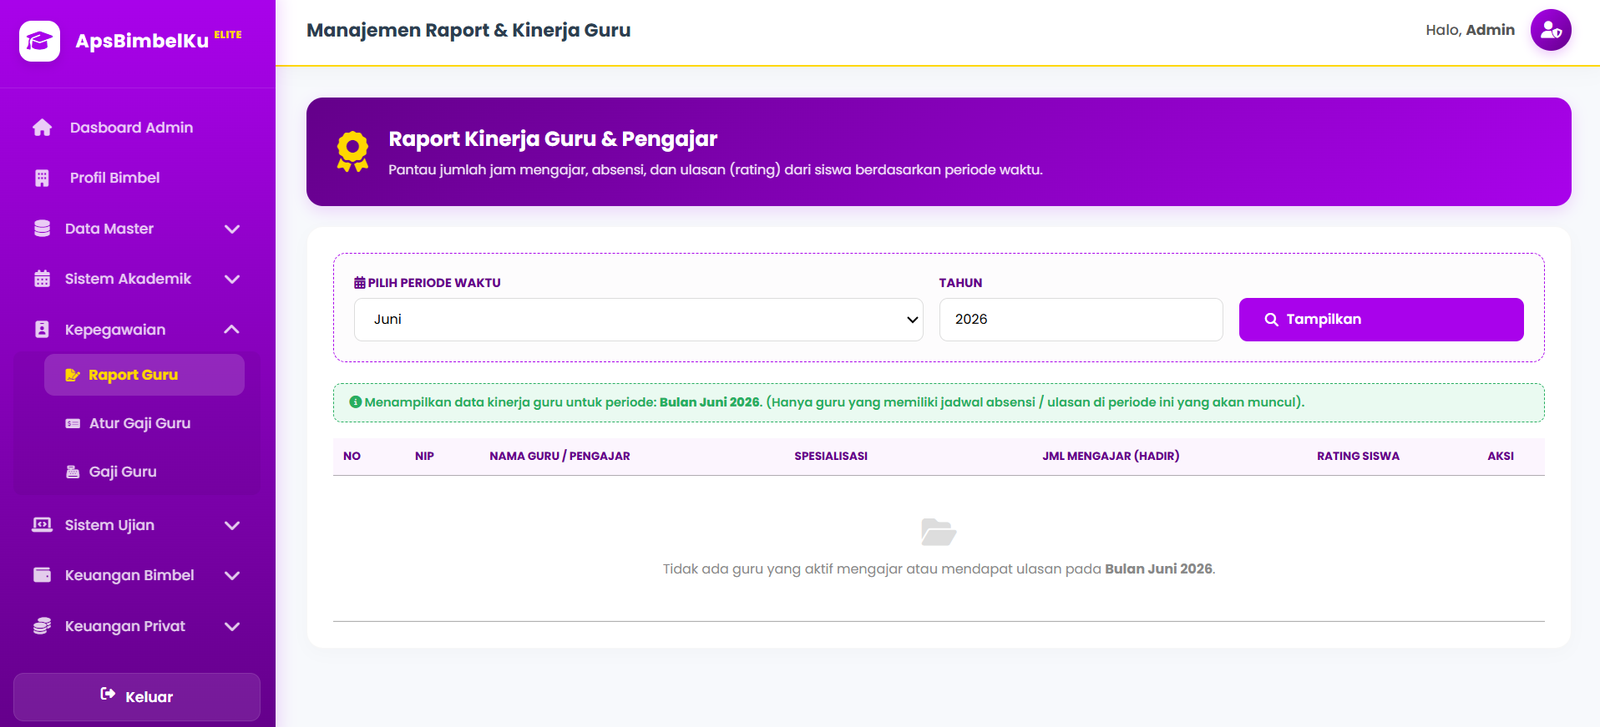The image size is (1600, 727).
Task: Click the home icon beside Dasboard Admin
Action: (42, 127)
